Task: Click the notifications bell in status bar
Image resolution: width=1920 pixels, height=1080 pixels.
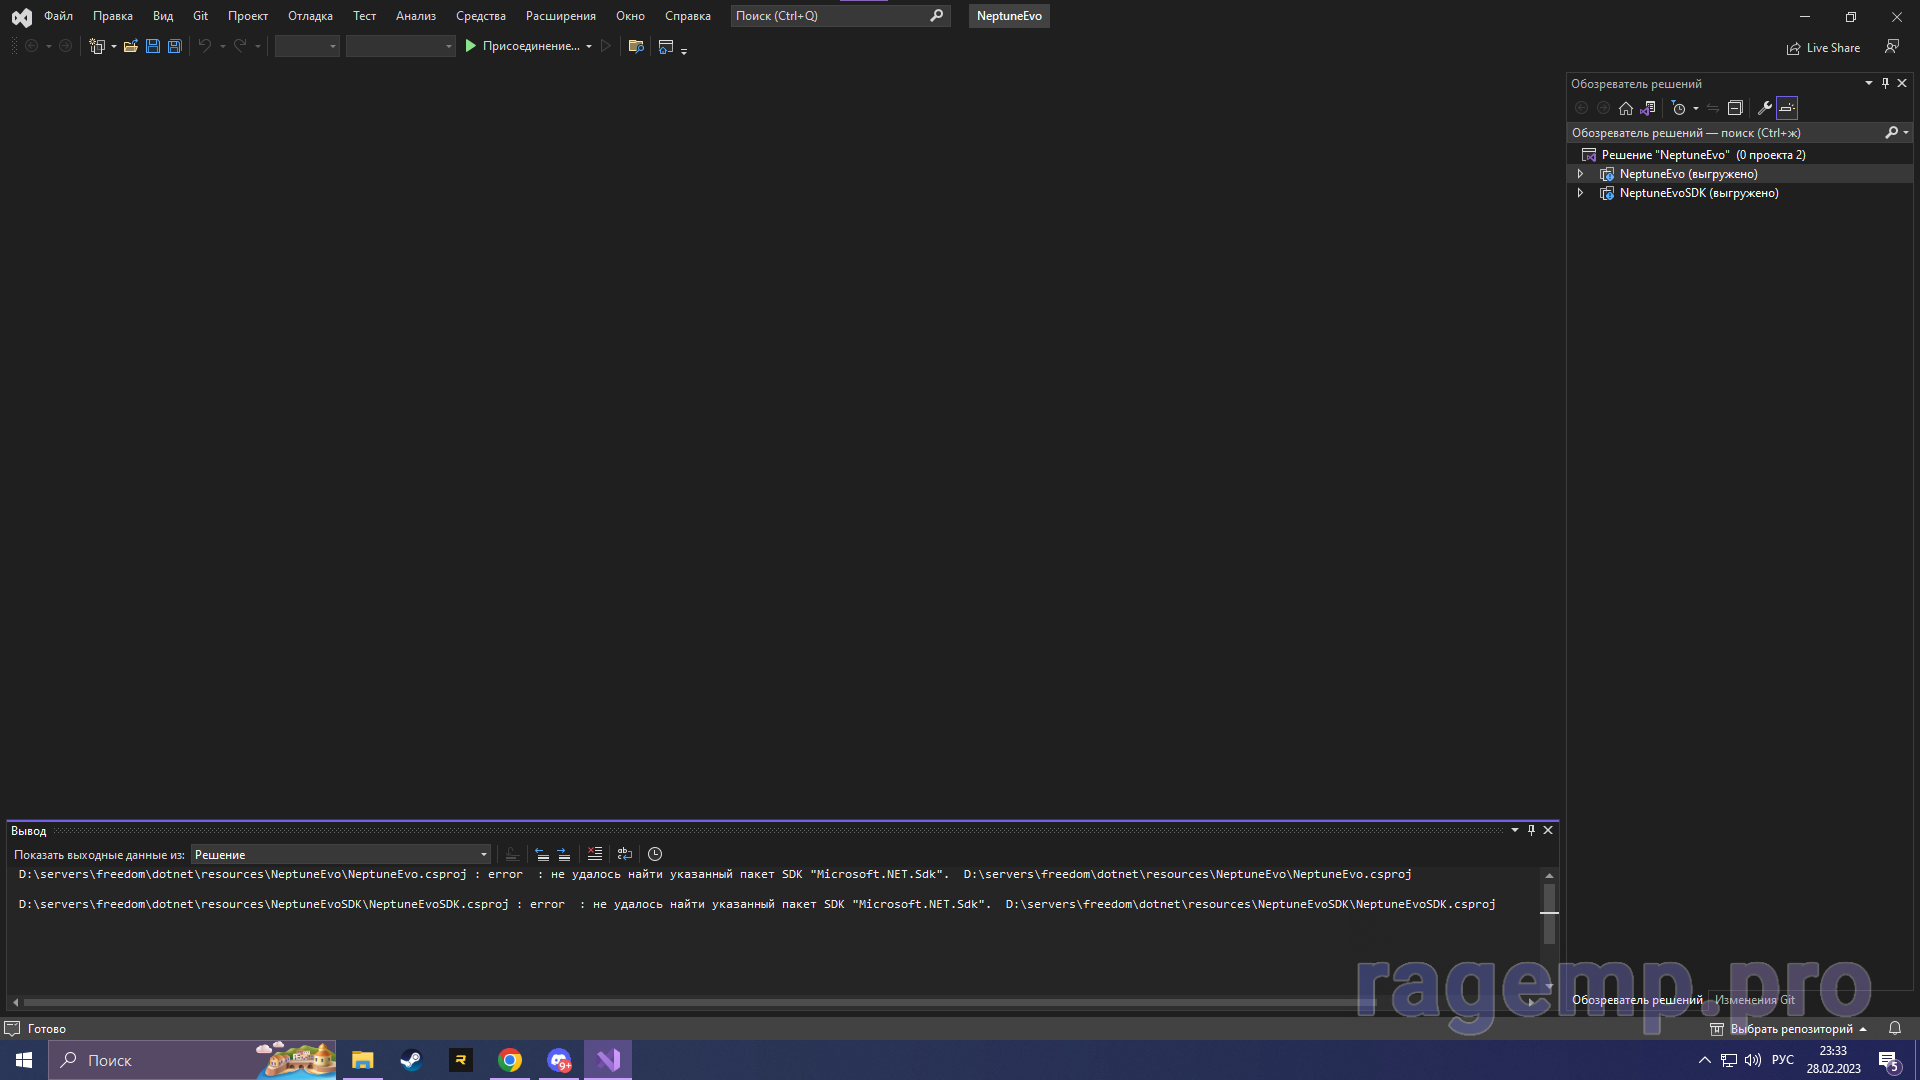Action: 1895,1028
